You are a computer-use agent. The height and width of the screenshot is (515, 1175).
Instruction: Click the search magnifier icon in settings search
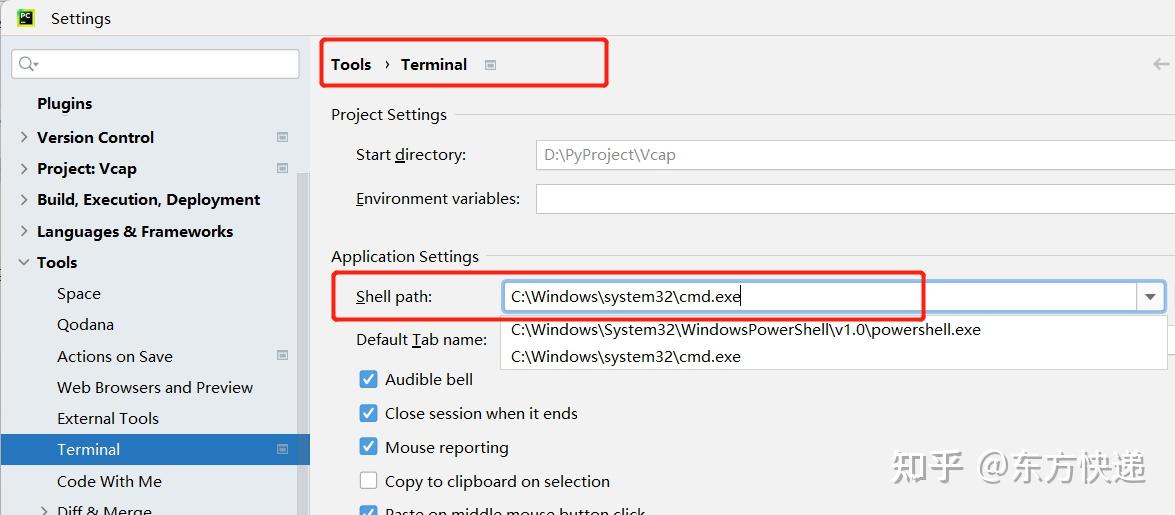click(x=28, y=64)
